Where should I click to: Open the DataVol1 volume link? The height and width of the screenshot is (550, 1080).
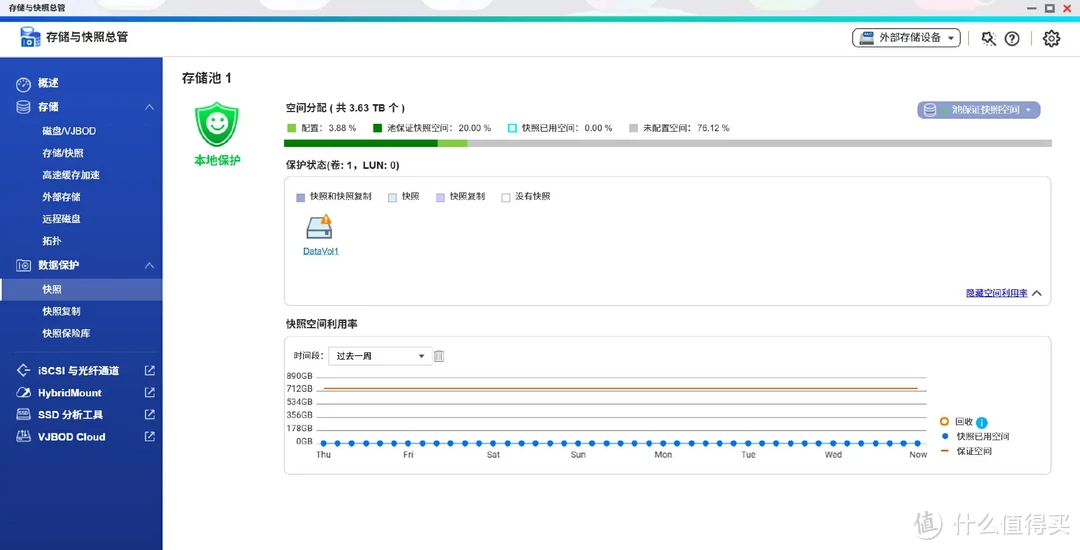tap(320, 251)
